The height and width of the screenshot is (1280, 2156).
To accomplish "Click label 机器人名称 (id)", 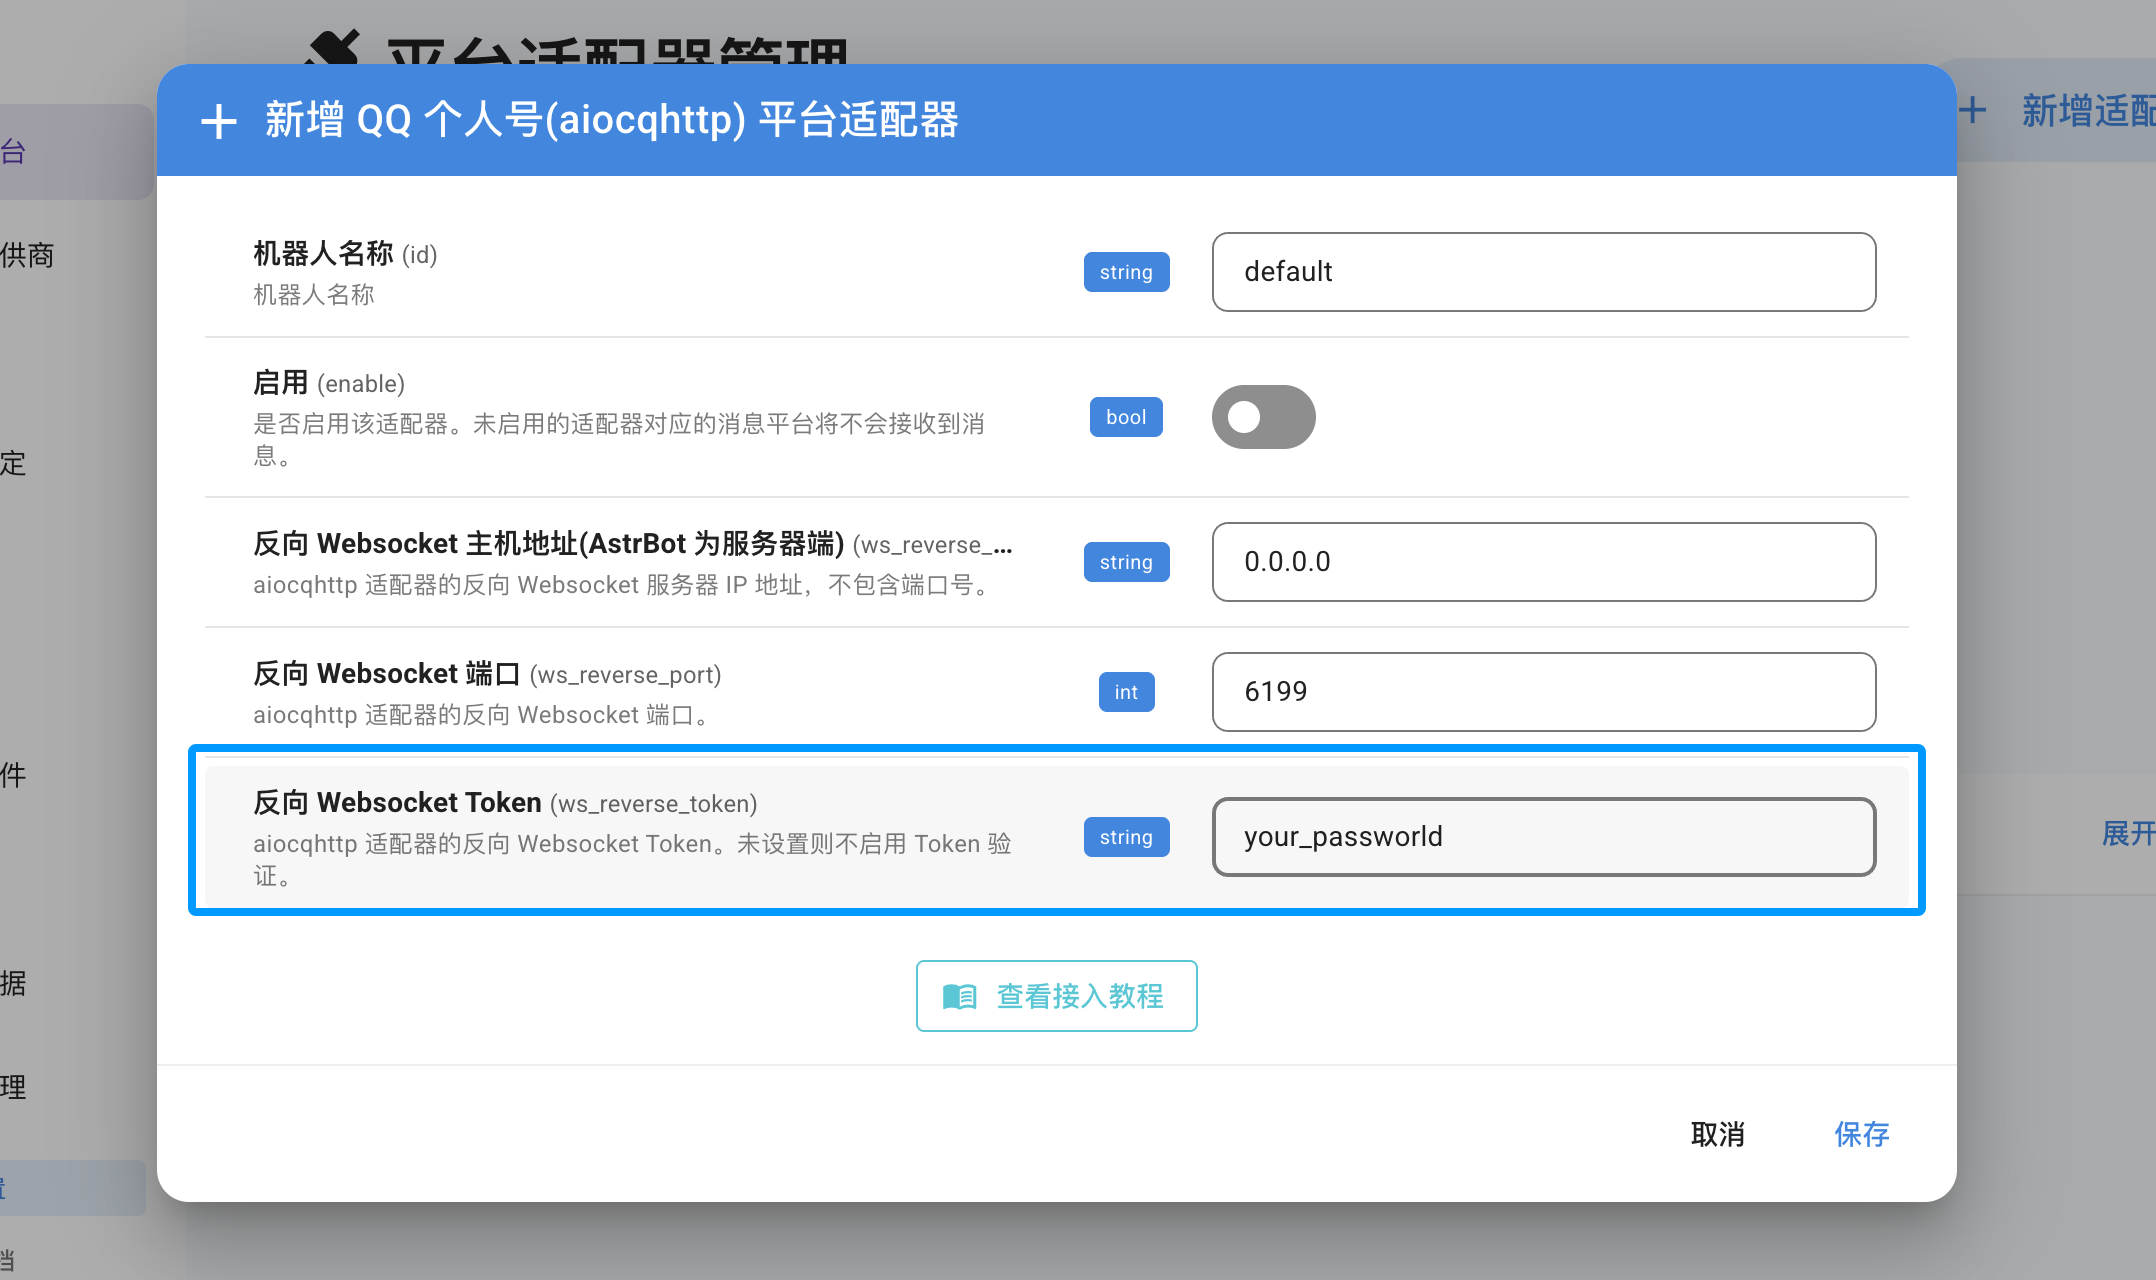I will 345,254.
